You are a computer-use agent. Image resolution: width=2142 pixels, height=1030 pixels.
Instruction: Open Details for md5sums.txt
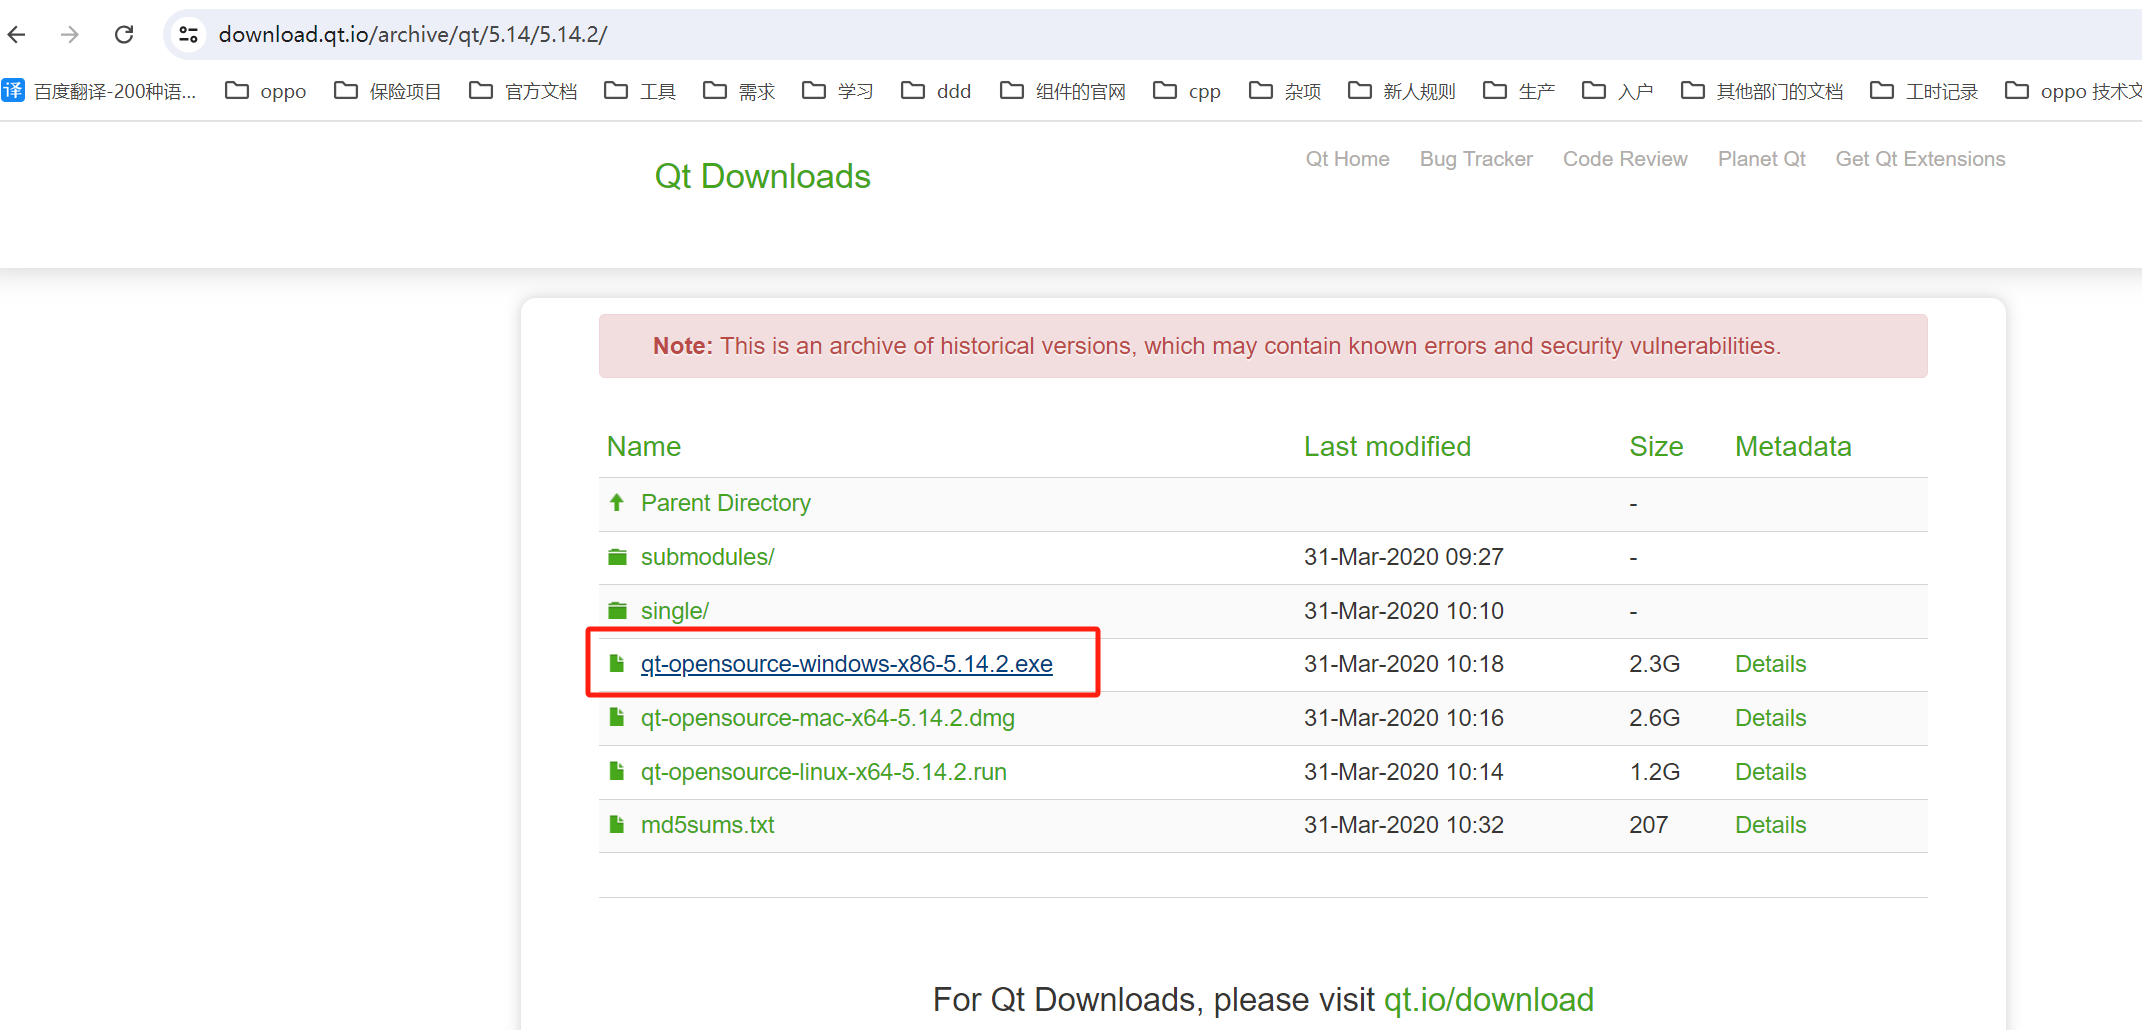tap(1770, 825)
